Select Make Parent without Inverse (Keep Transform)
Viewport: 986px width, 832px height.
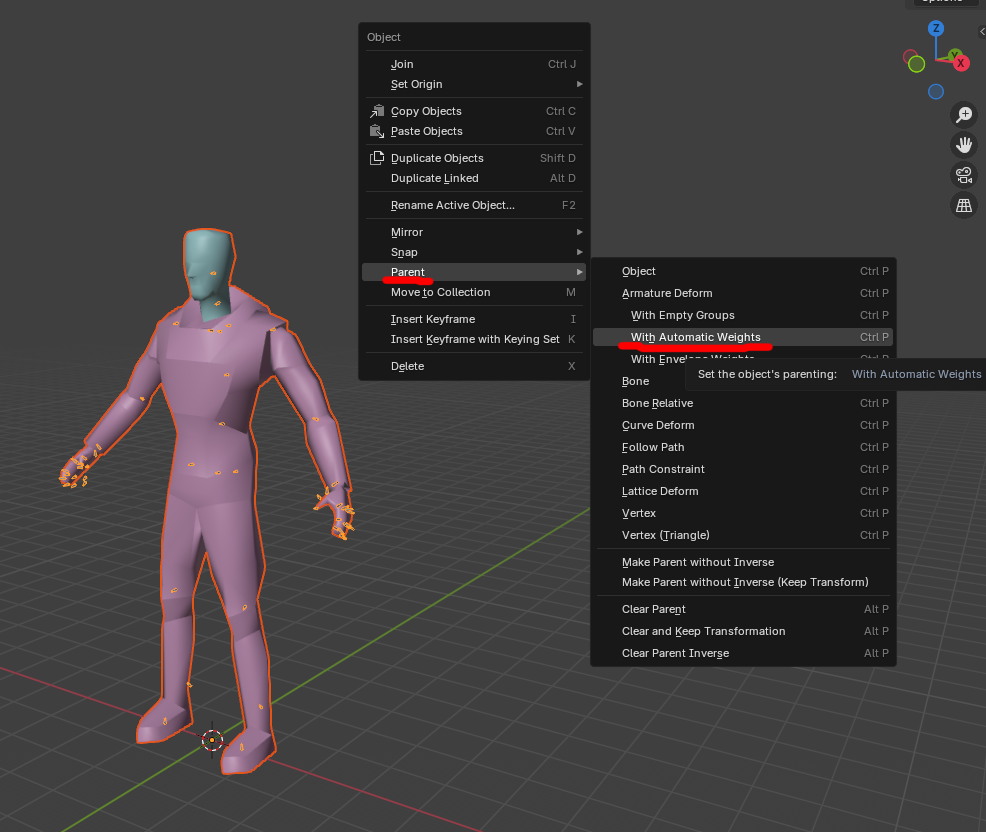click(743, 582)
